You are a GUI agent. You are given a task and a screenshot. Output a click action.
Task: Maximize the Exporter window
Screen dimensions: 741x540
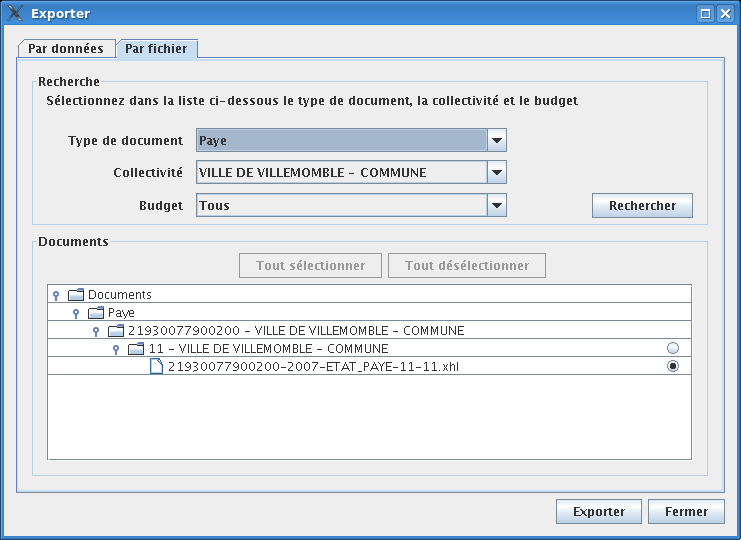pyautogui.click(x=705, y=14)
